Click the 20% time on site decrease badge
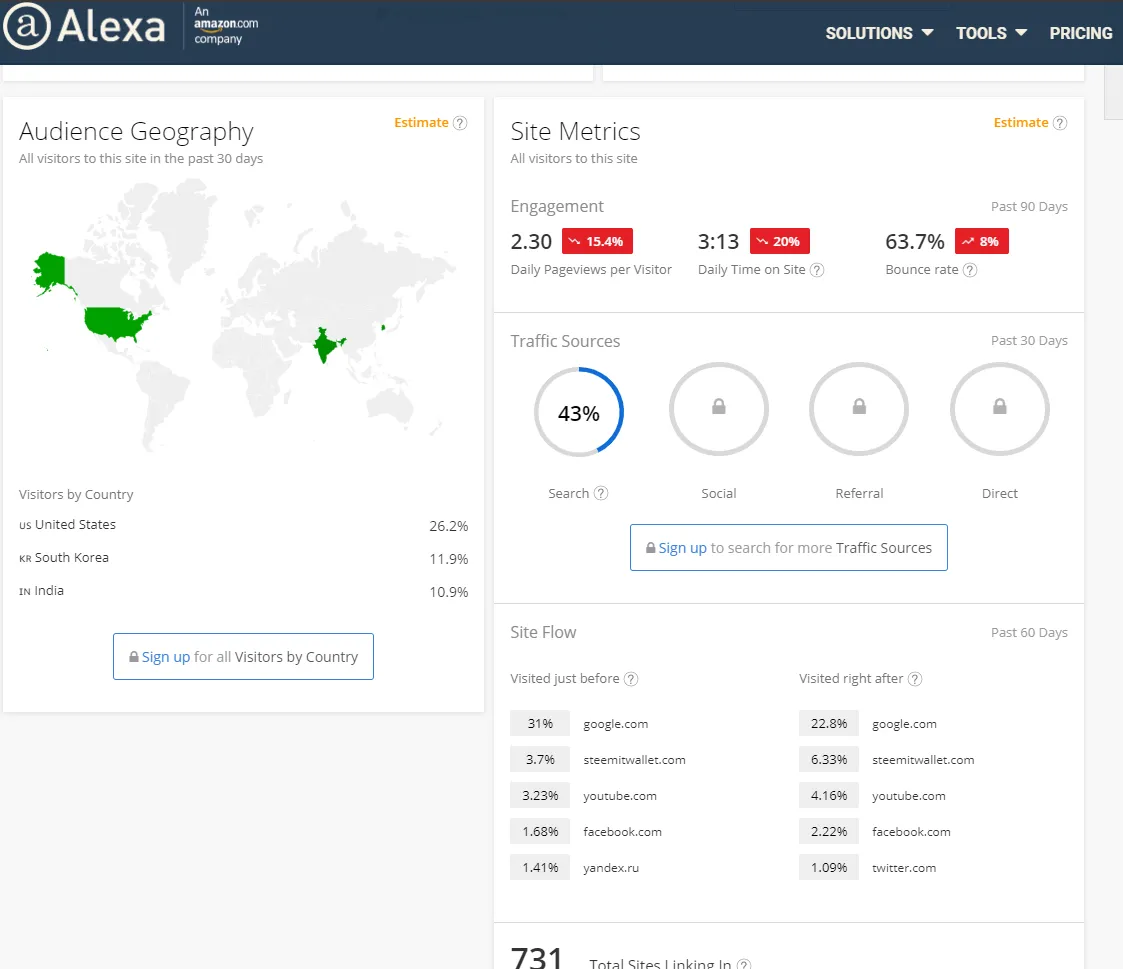This screenshot has width=1123, height=969. tap(779, 241)
